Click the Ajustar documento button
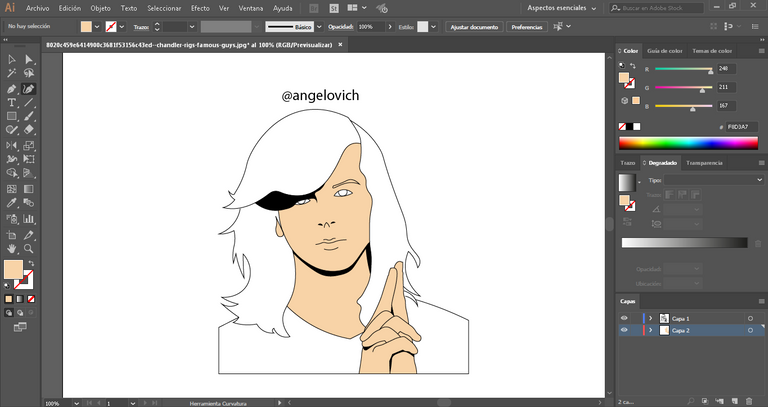Screen dimensions: 768x407 point(474,27)
